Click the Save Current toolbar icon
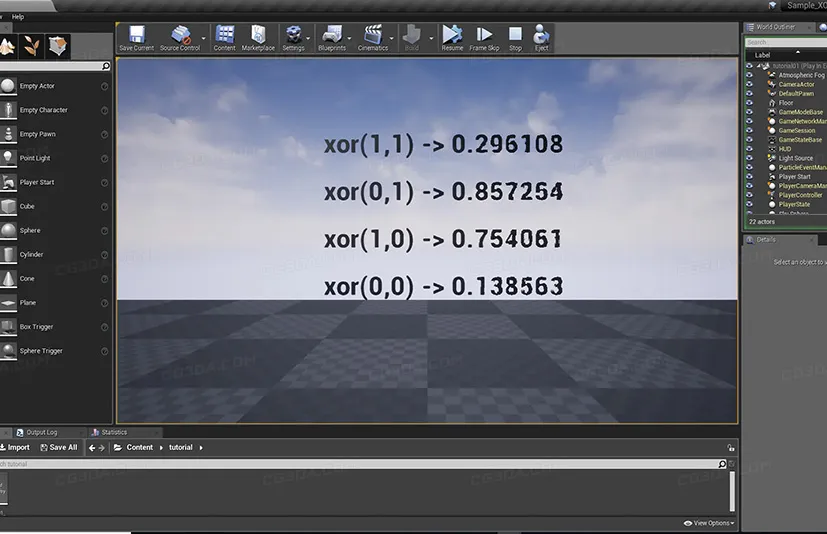The width and height of the screenshot is (827, 534). pyautogui.click(x=137, y=38)
